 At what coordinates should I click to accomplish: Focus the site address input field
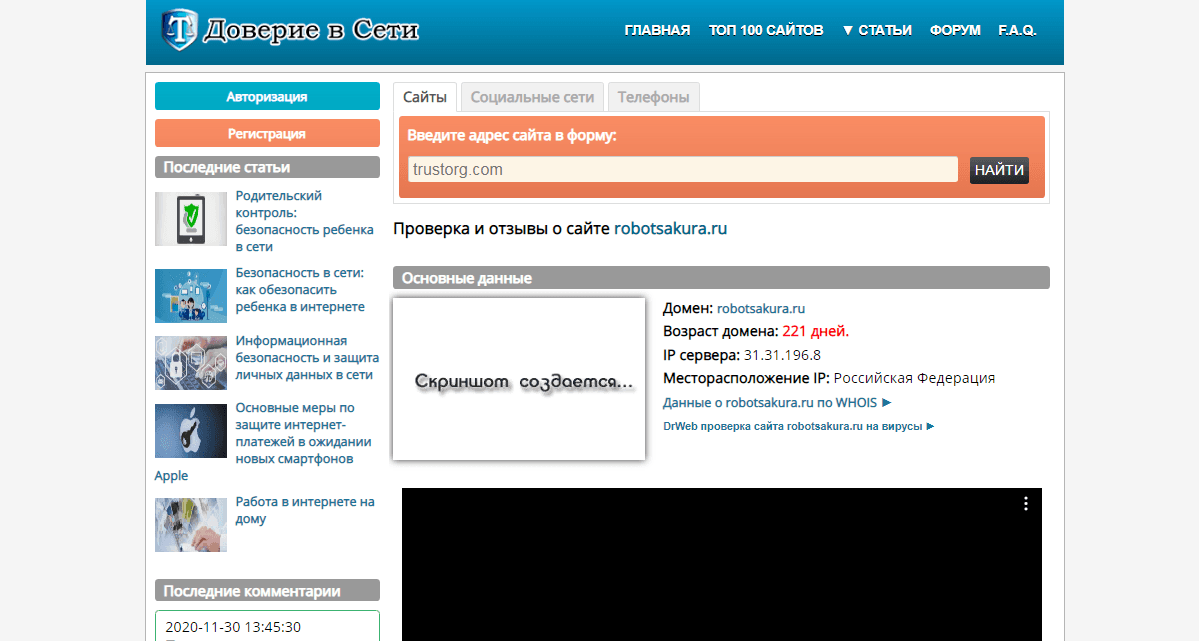point(682,170)
